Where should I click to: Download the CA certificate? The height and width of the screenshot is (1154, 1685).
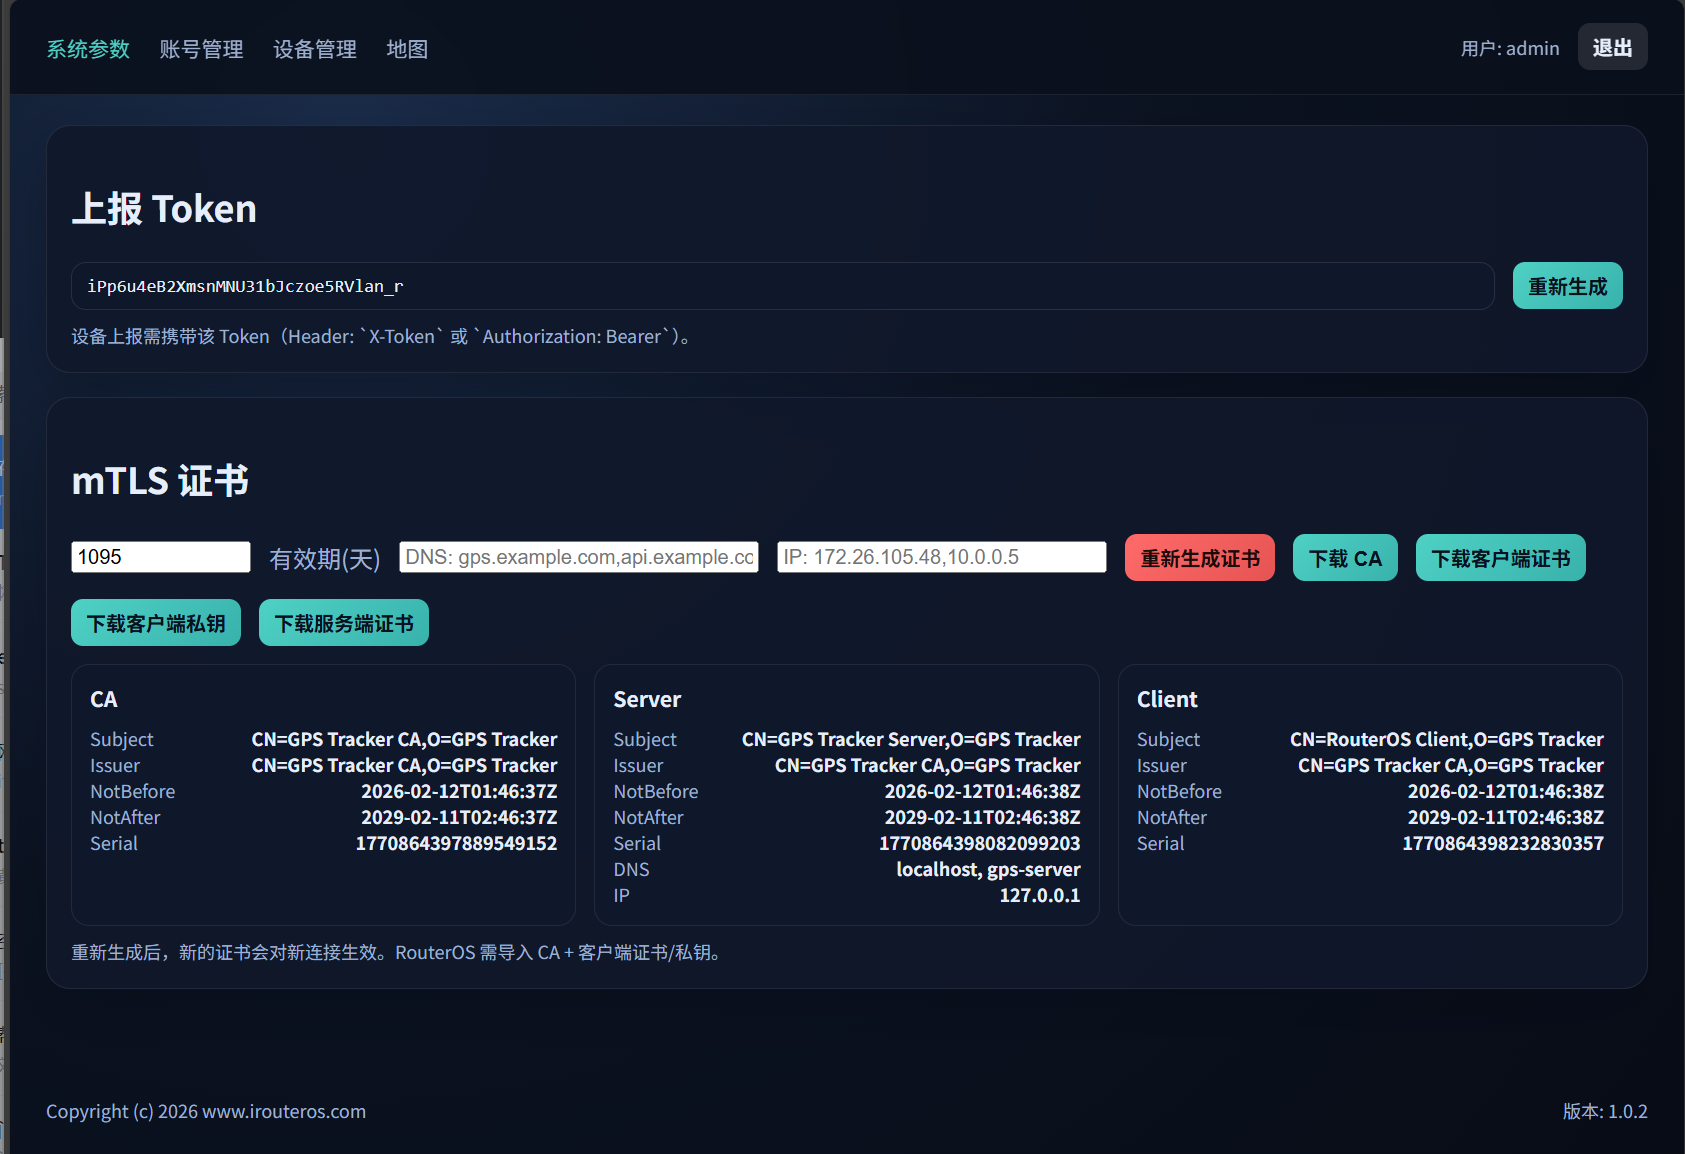(1345, 558)
